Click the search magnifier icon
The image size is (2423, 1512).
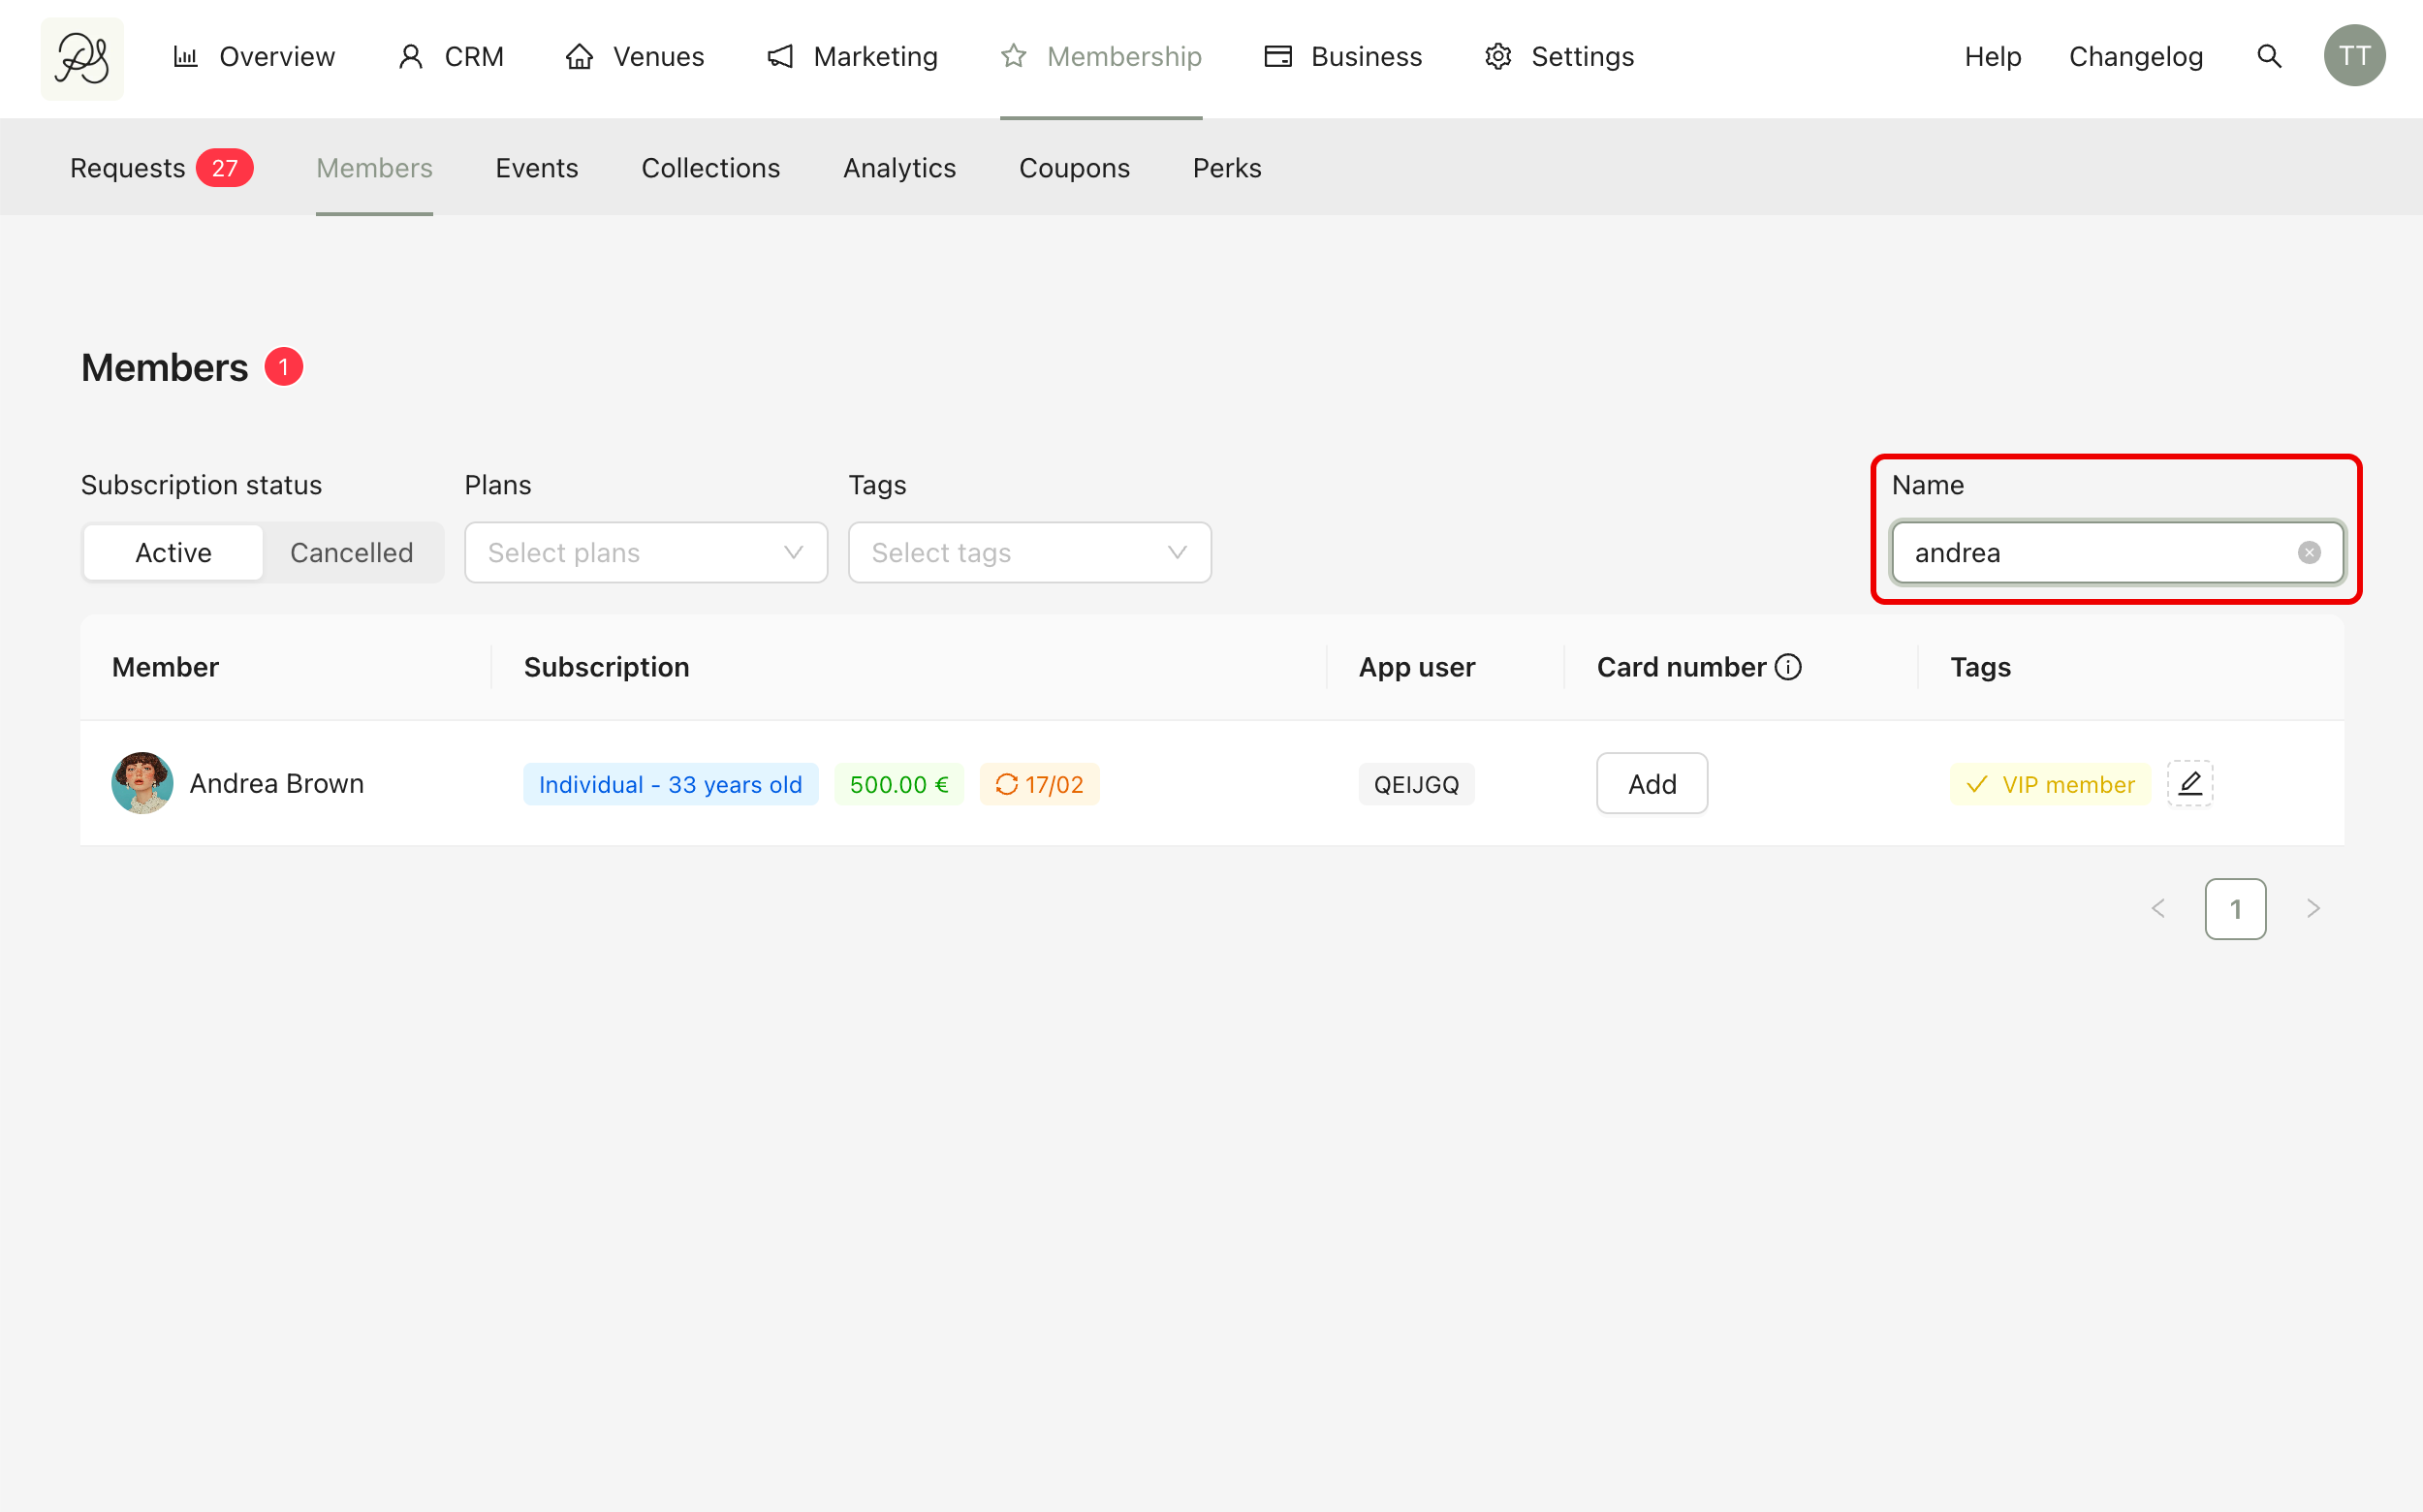click(x=2269, y=56)
